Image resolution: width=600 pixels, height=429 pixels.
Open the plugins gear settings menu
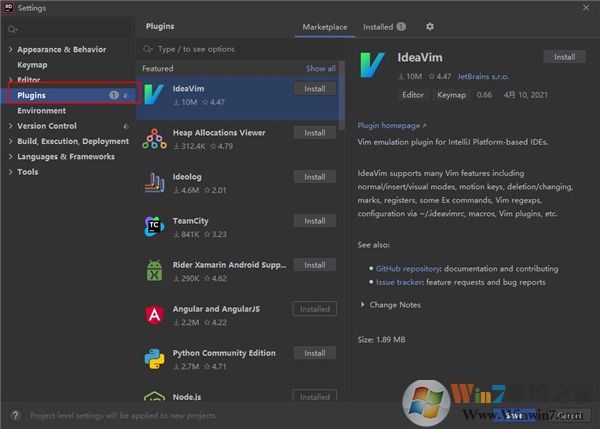pos(430,27)
